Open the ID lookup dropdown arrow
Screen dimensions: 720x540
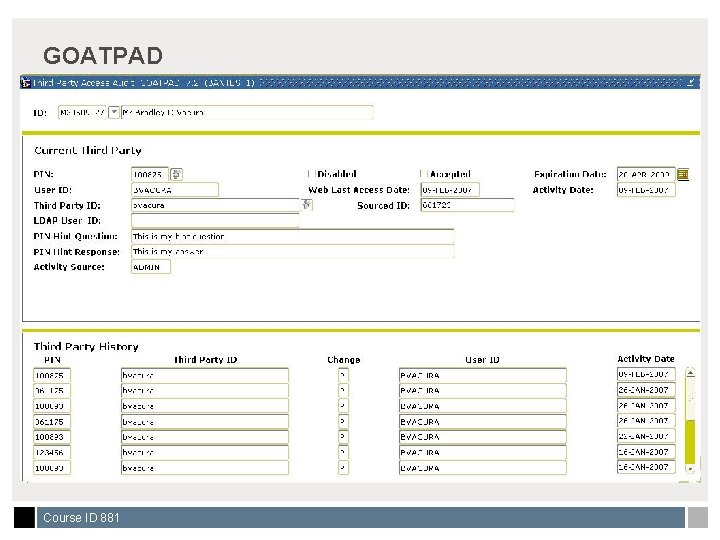pyautogui.click(x=113, y=112)
